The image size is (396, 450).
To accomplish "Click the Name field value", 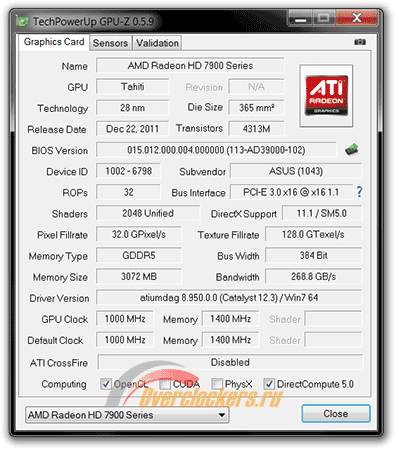I will click(190, 66).
